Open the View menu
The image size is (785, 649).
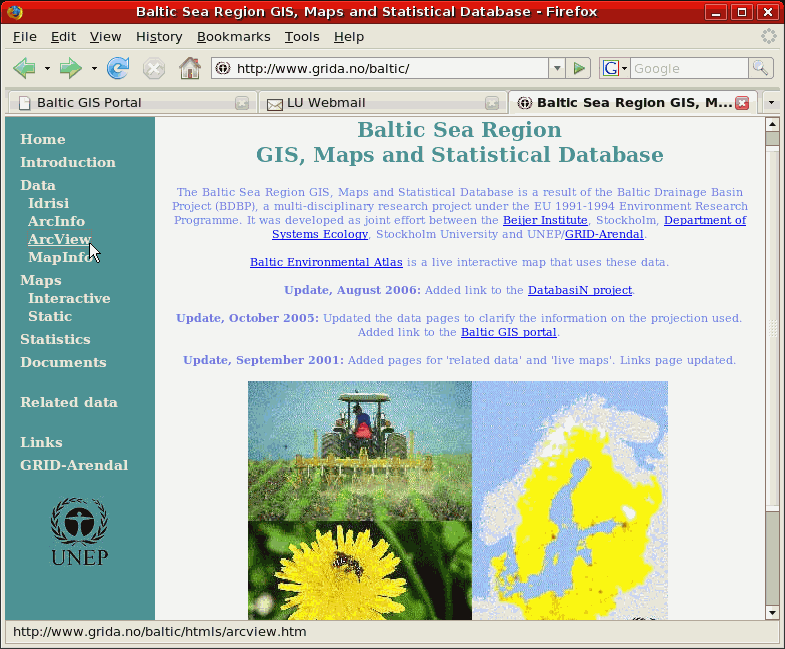(x=105, y=37)
